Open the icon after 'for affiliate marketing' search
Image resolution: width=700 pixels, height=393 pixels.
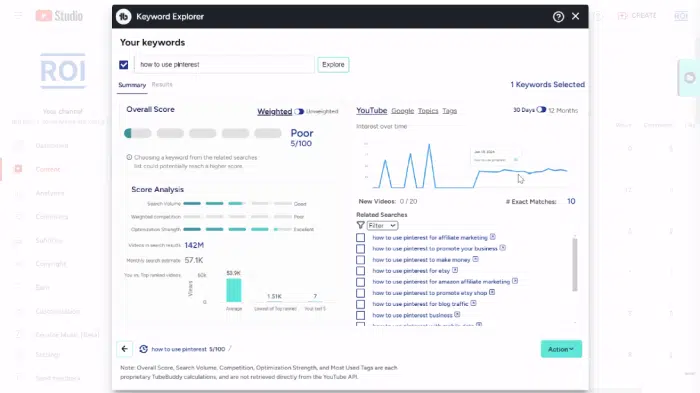click(492, 237)
